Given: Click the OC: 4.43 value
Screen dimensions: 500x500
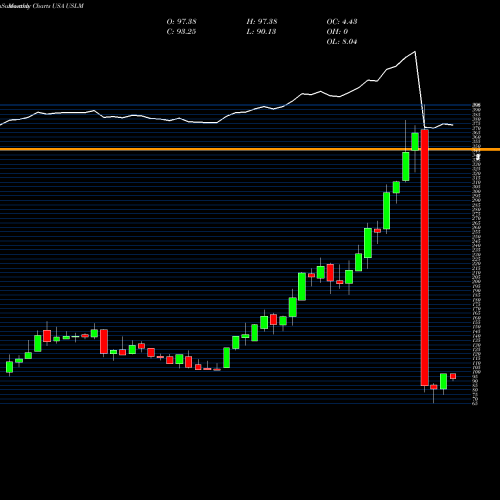Looking at the screenshot, I should coord(342,22).
